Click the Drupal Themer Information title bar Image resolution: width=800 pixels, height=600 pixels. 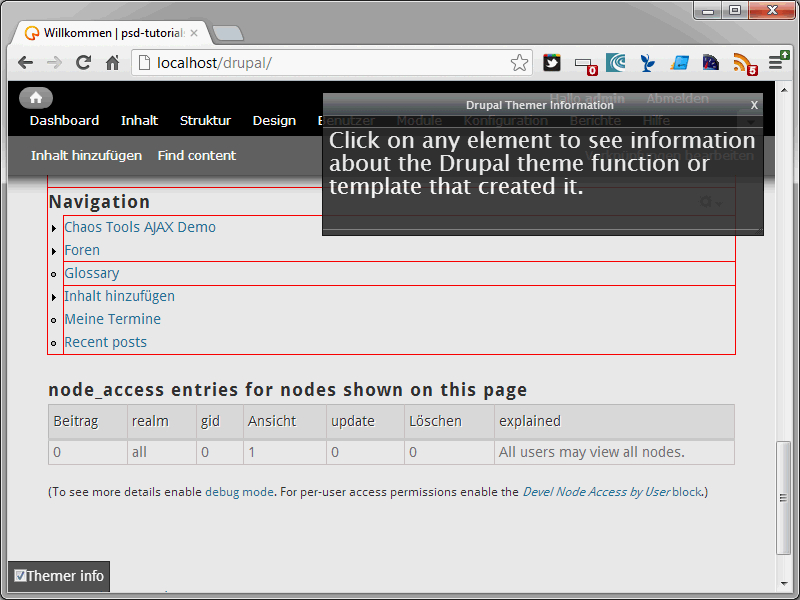point(539,105)
